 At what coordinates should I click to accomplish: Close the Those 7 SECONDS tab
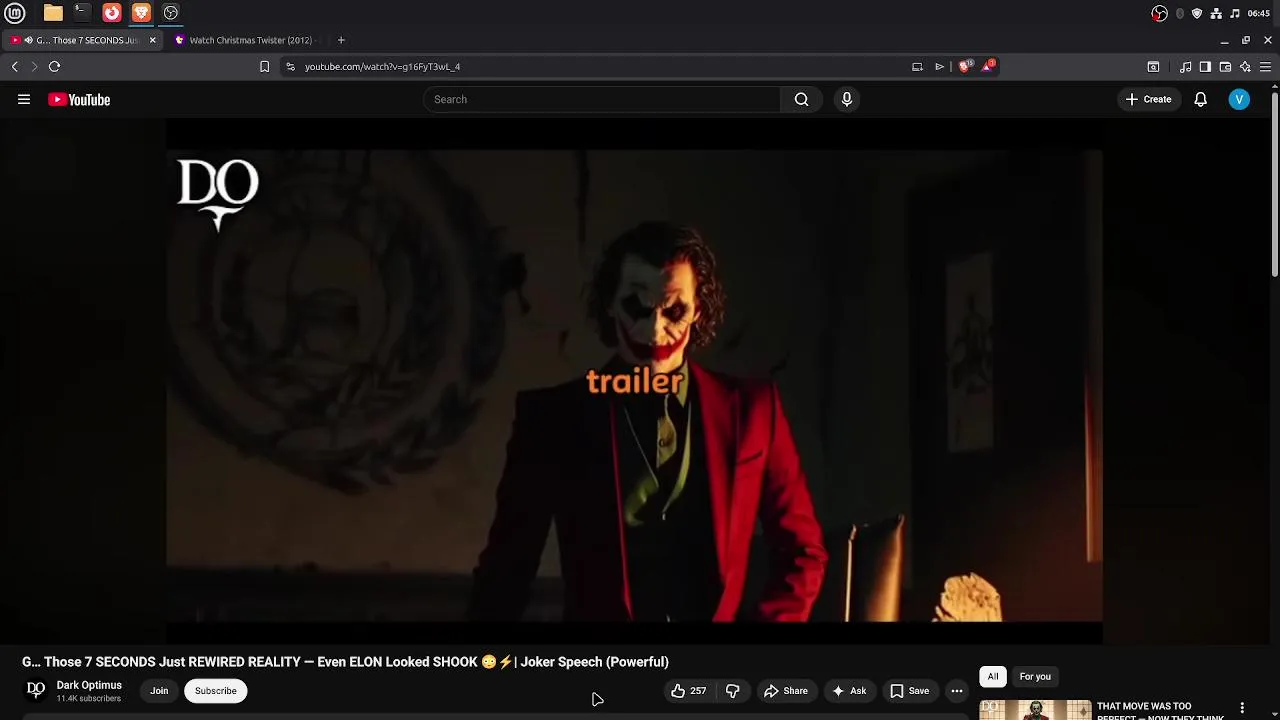pos(152,40)
